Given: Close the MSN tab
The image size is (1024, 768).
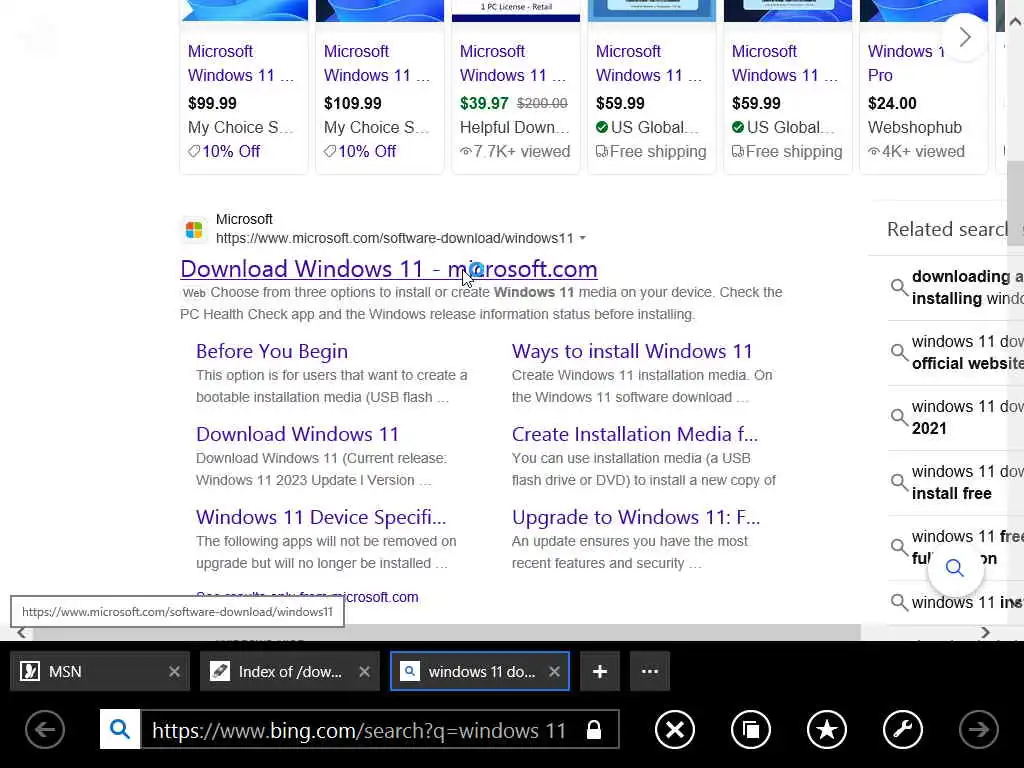Looking at the screenshot, I should tap(174, 671).
